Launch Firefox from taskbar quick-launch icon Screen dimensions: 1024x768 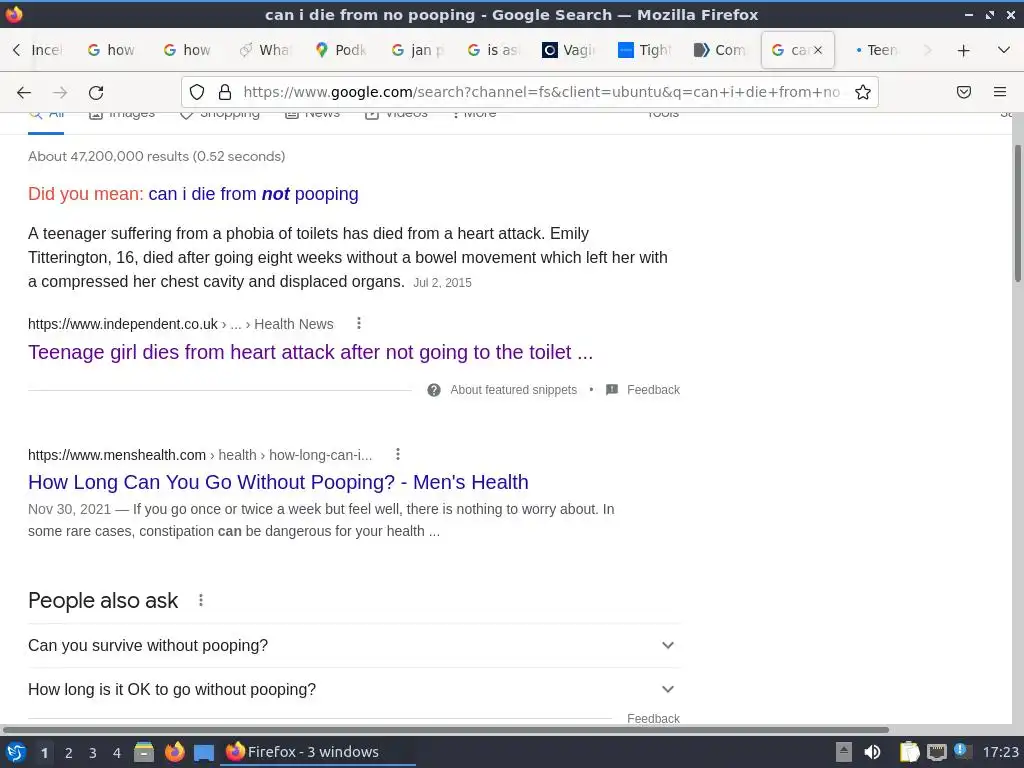point(174,752)
